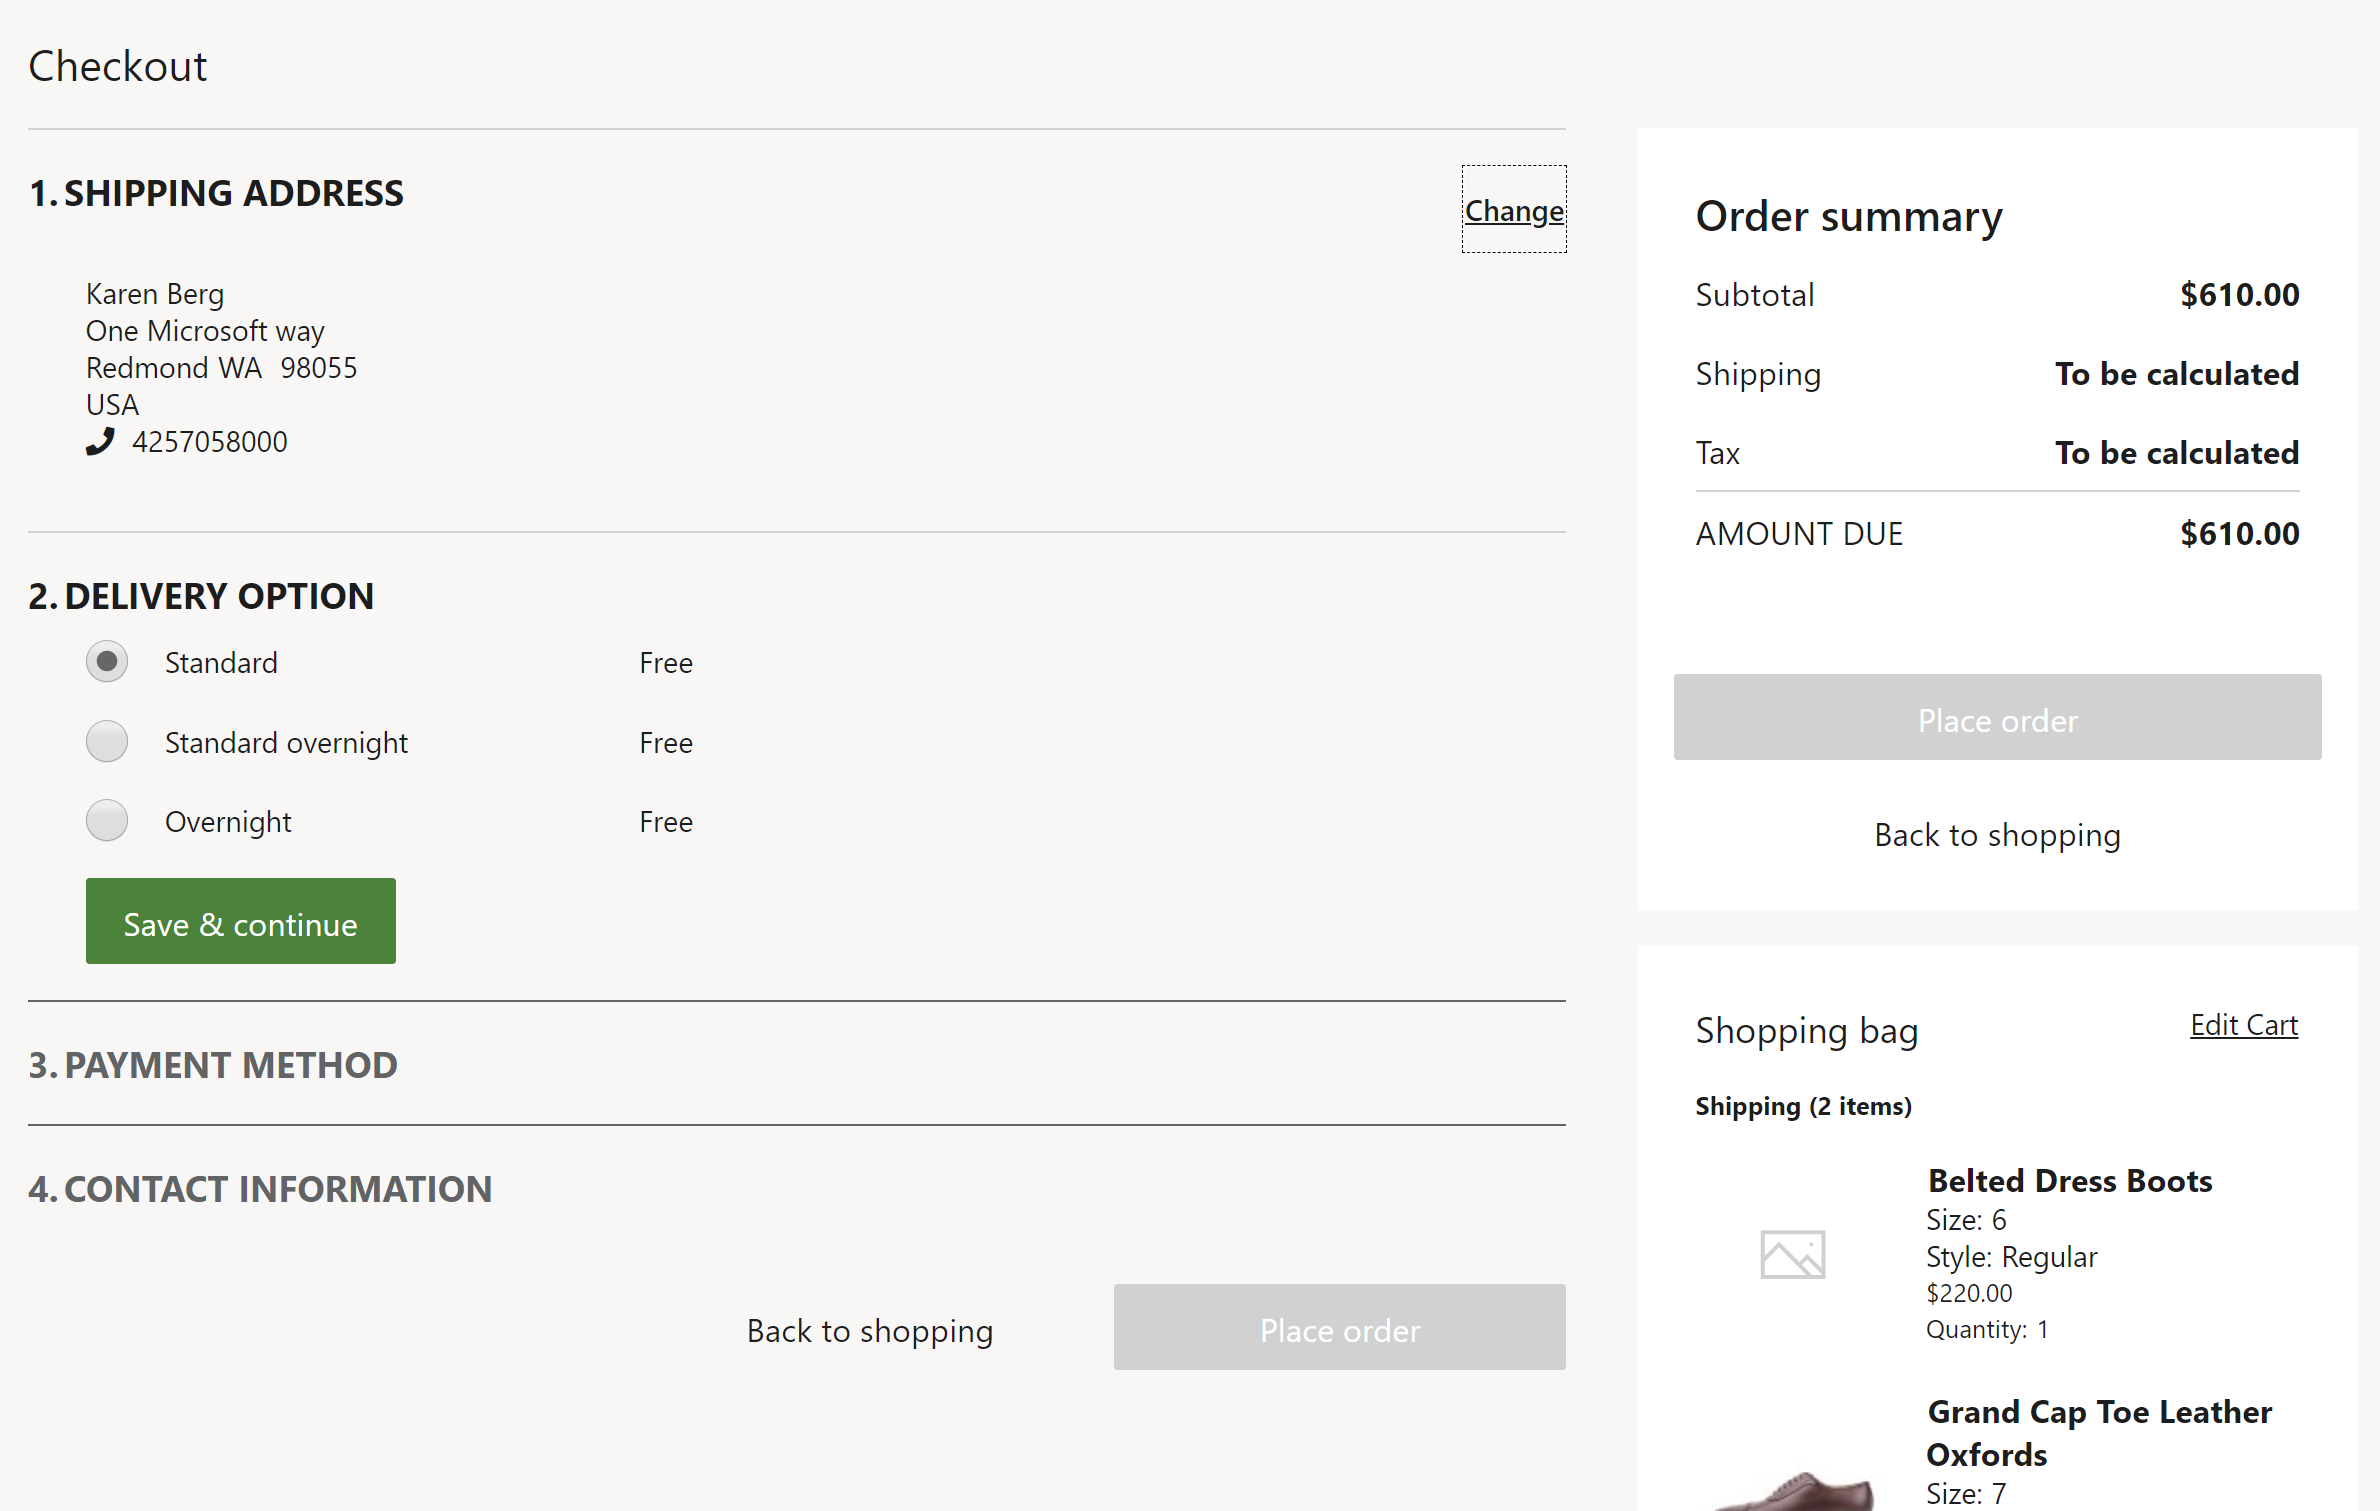Click the Back to shopping link in order summary
The image size is (2380, 1511).
1997,834
